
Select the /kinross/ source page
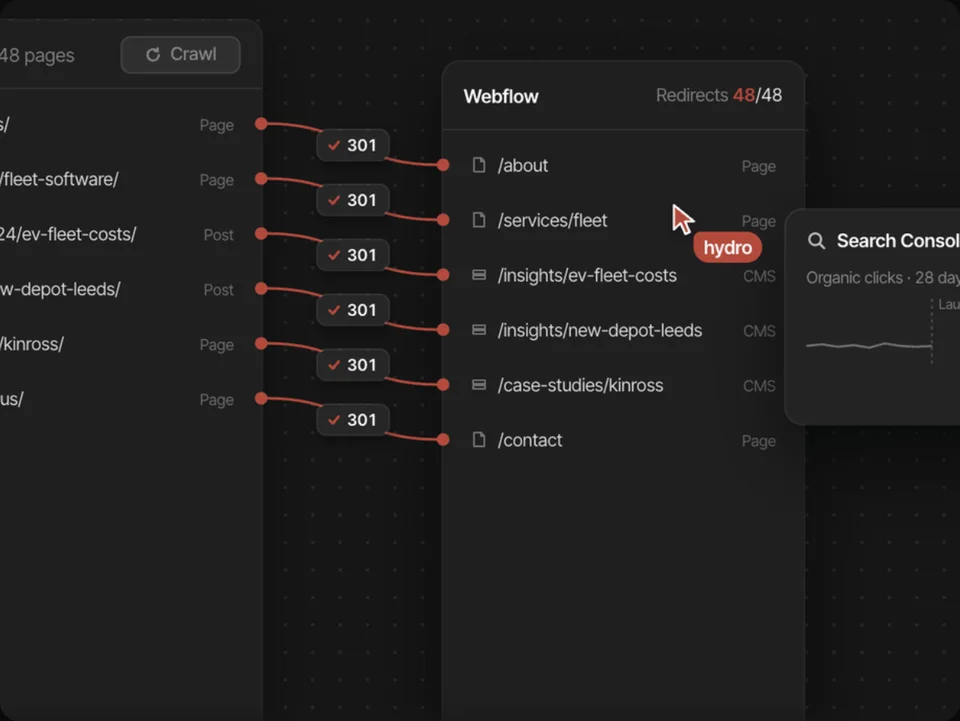pyautogui.click(x=130, y=344)
